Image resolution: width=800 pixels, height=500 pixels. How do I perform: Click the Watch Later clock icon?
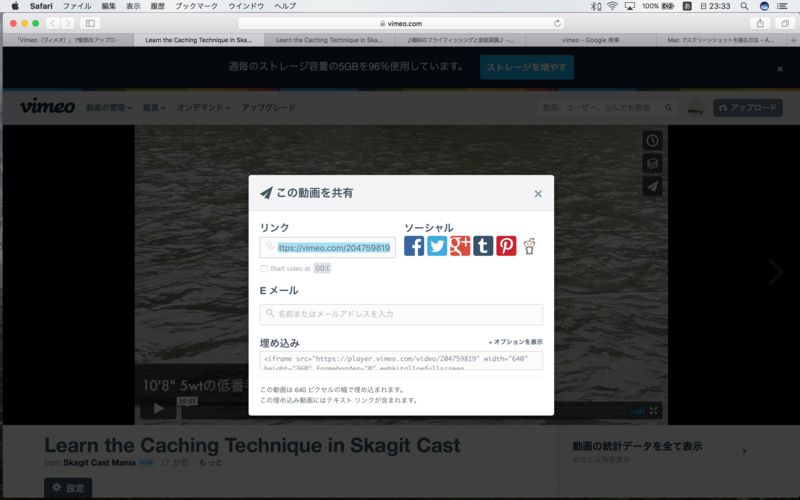[652, 141]
